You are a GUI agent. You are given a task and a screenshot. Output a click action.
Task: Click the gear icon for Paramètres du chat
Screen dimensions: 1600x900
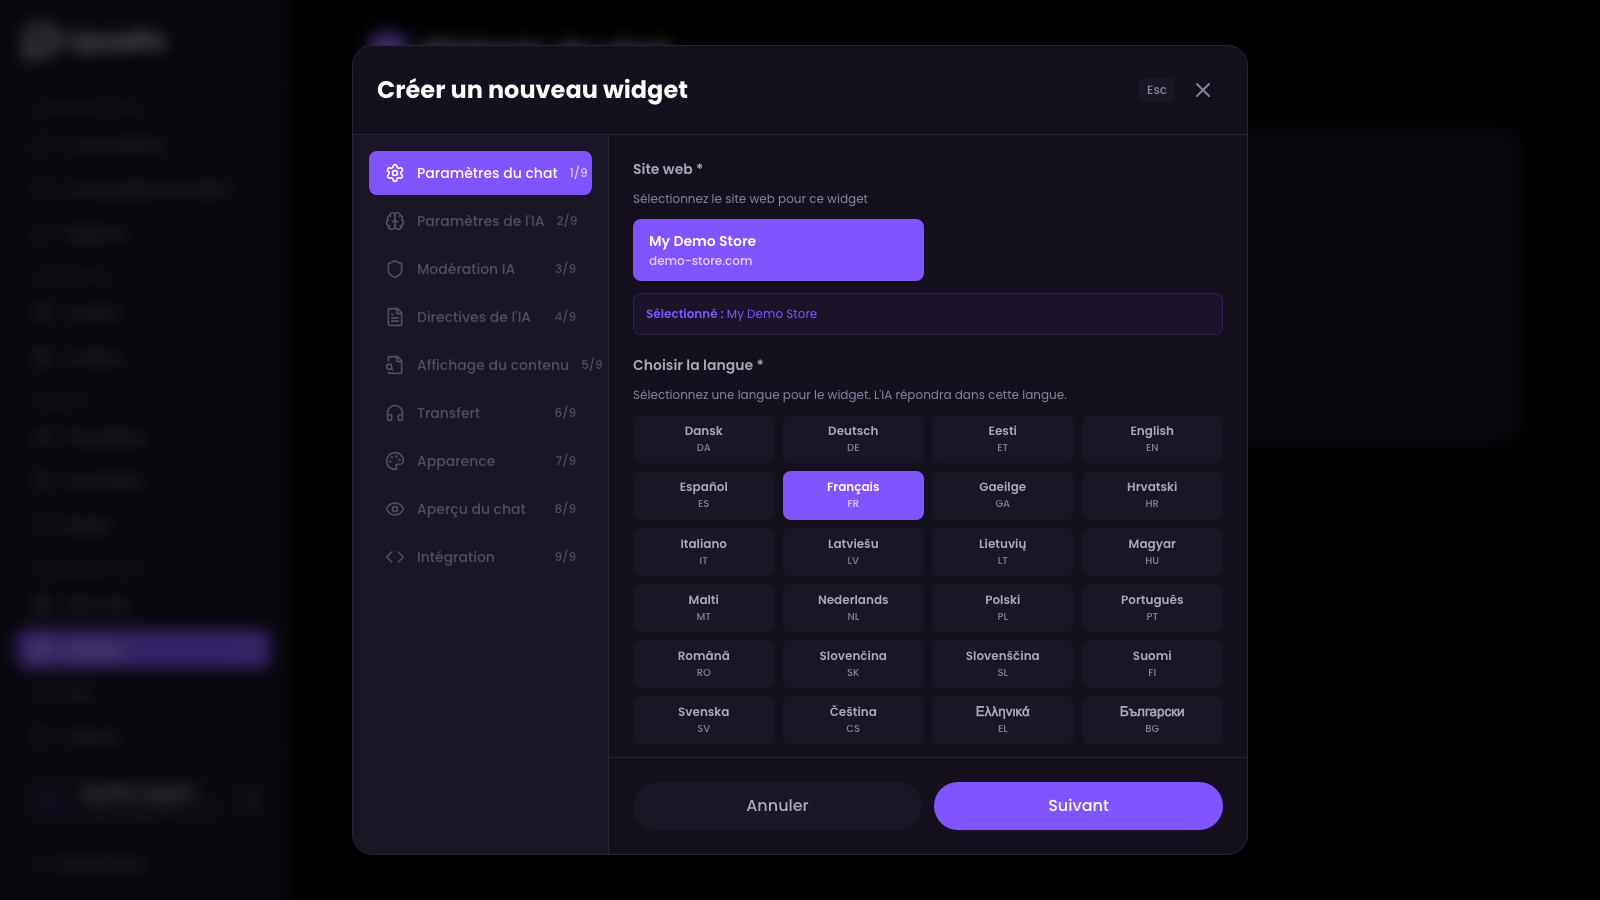(395, 173)
